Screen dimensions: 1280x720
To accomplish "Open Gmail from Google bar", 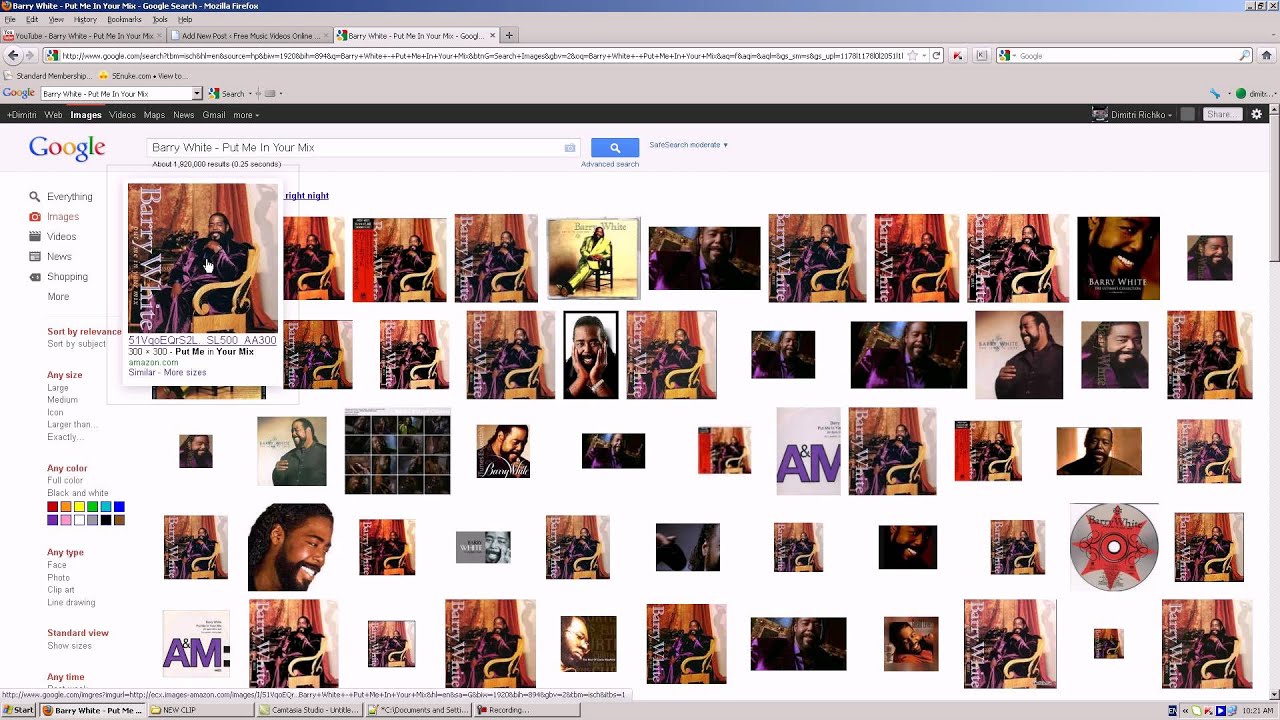I will (214, 115).
